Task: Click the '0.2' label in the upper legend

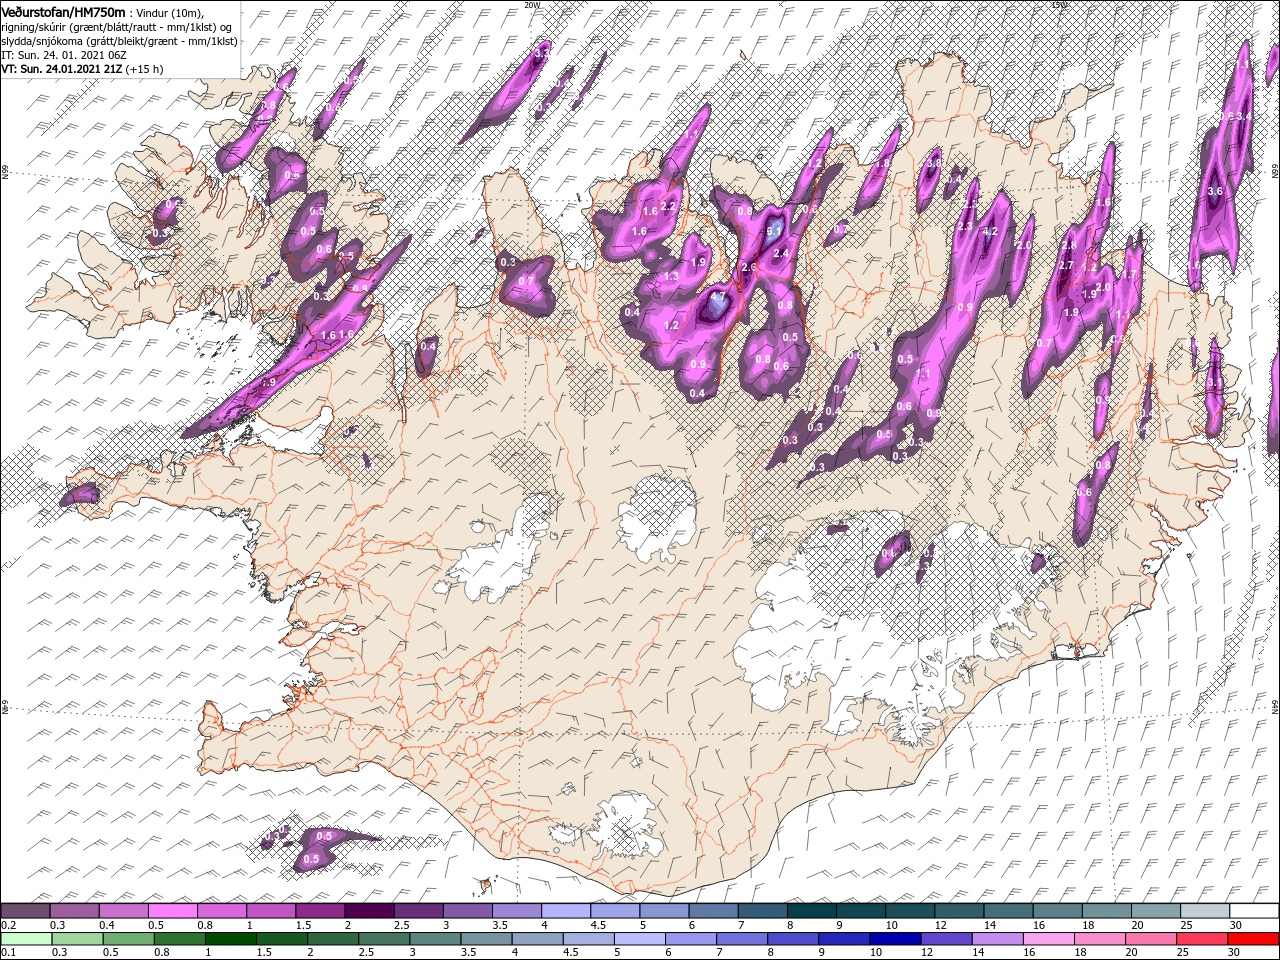Action: (8, 925)
